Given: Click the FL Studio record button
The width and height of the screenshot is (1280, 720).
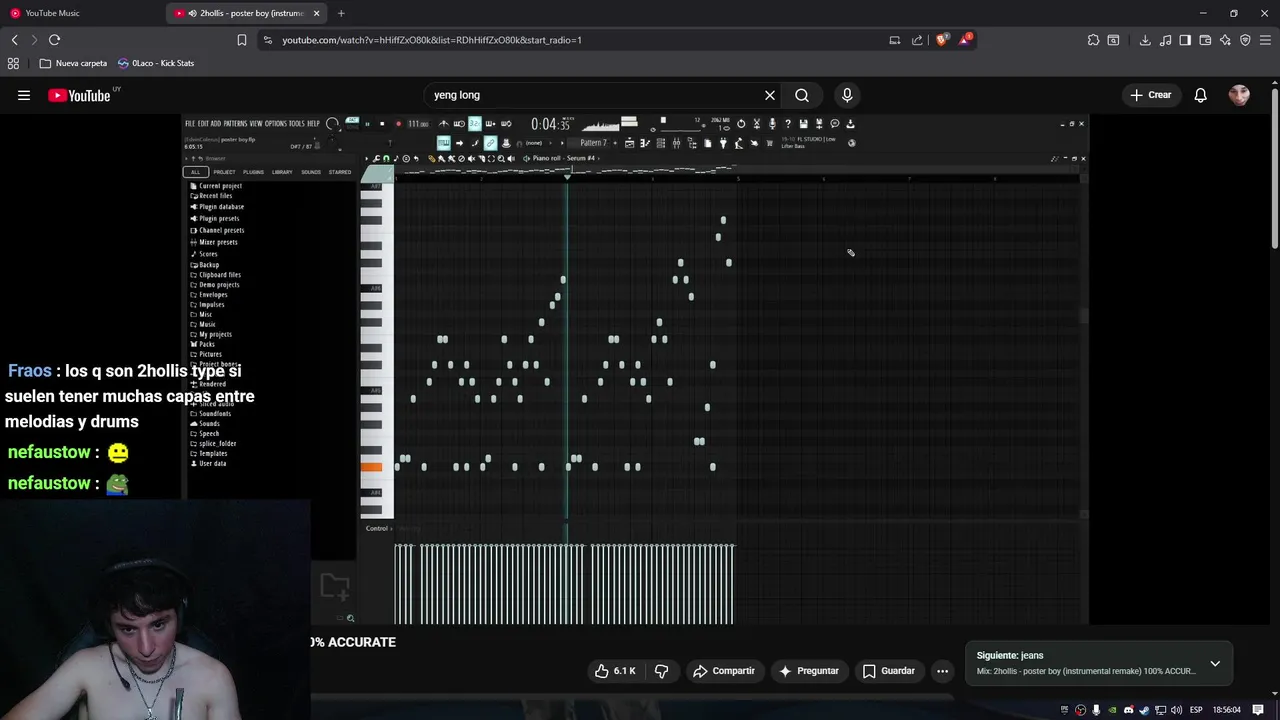Looking at the screenshot, I should [398, 124].
